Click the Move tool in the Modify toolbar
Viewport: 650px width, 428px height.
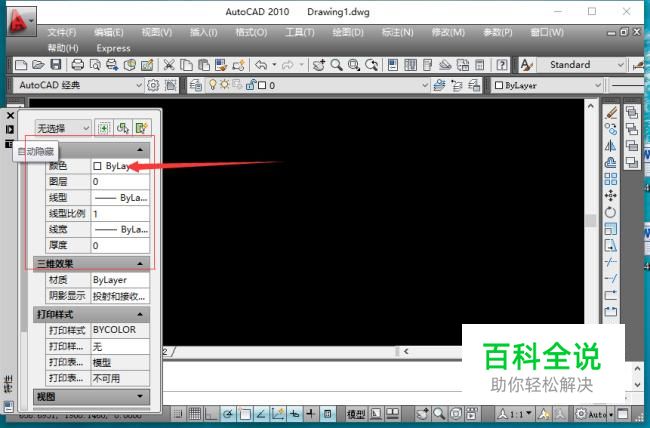tap(611, 195)
